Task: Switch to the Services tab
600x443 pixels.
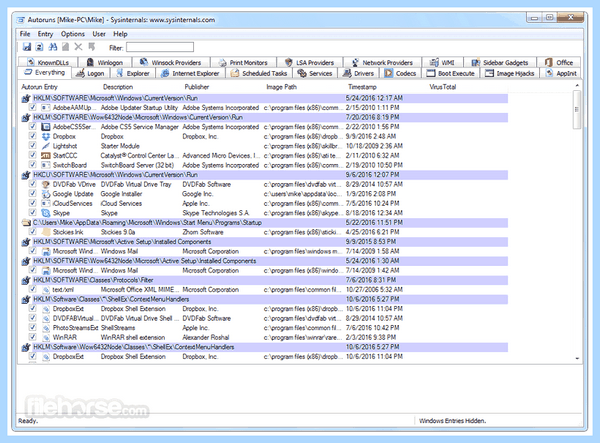Action: click(315, 73)
